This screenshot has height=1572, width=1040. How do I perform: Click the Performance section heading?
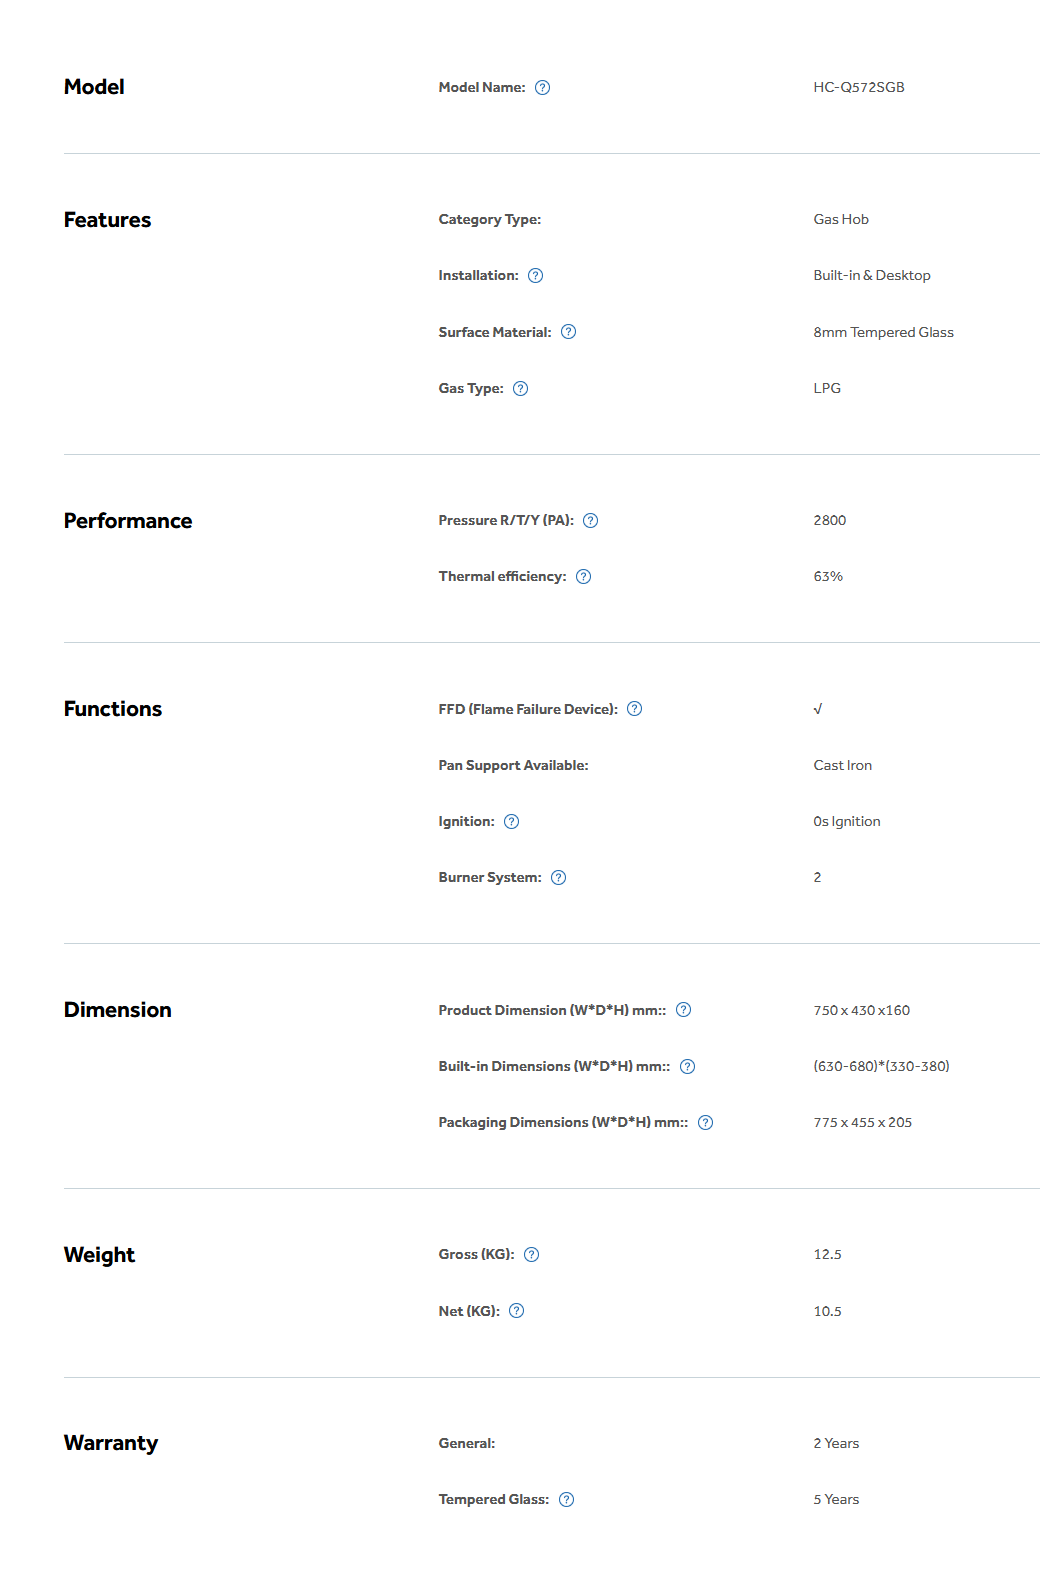pyautogui.click(x=128, y=521)
